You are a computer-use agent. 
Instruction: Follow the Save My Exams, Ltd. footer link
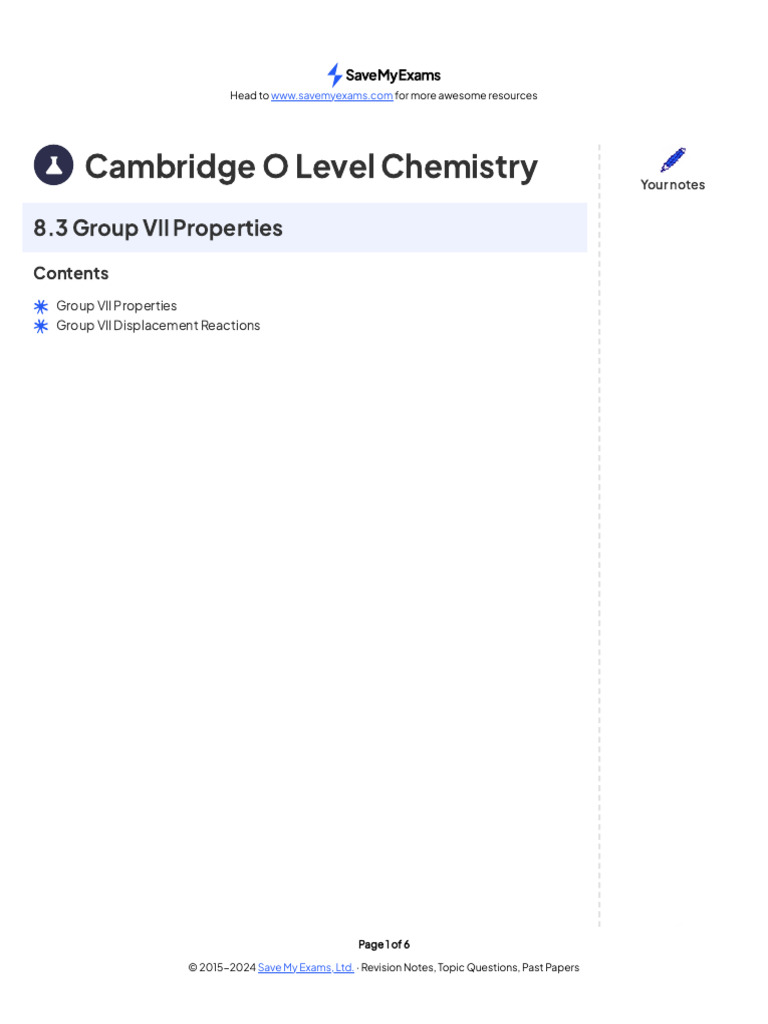306,967
